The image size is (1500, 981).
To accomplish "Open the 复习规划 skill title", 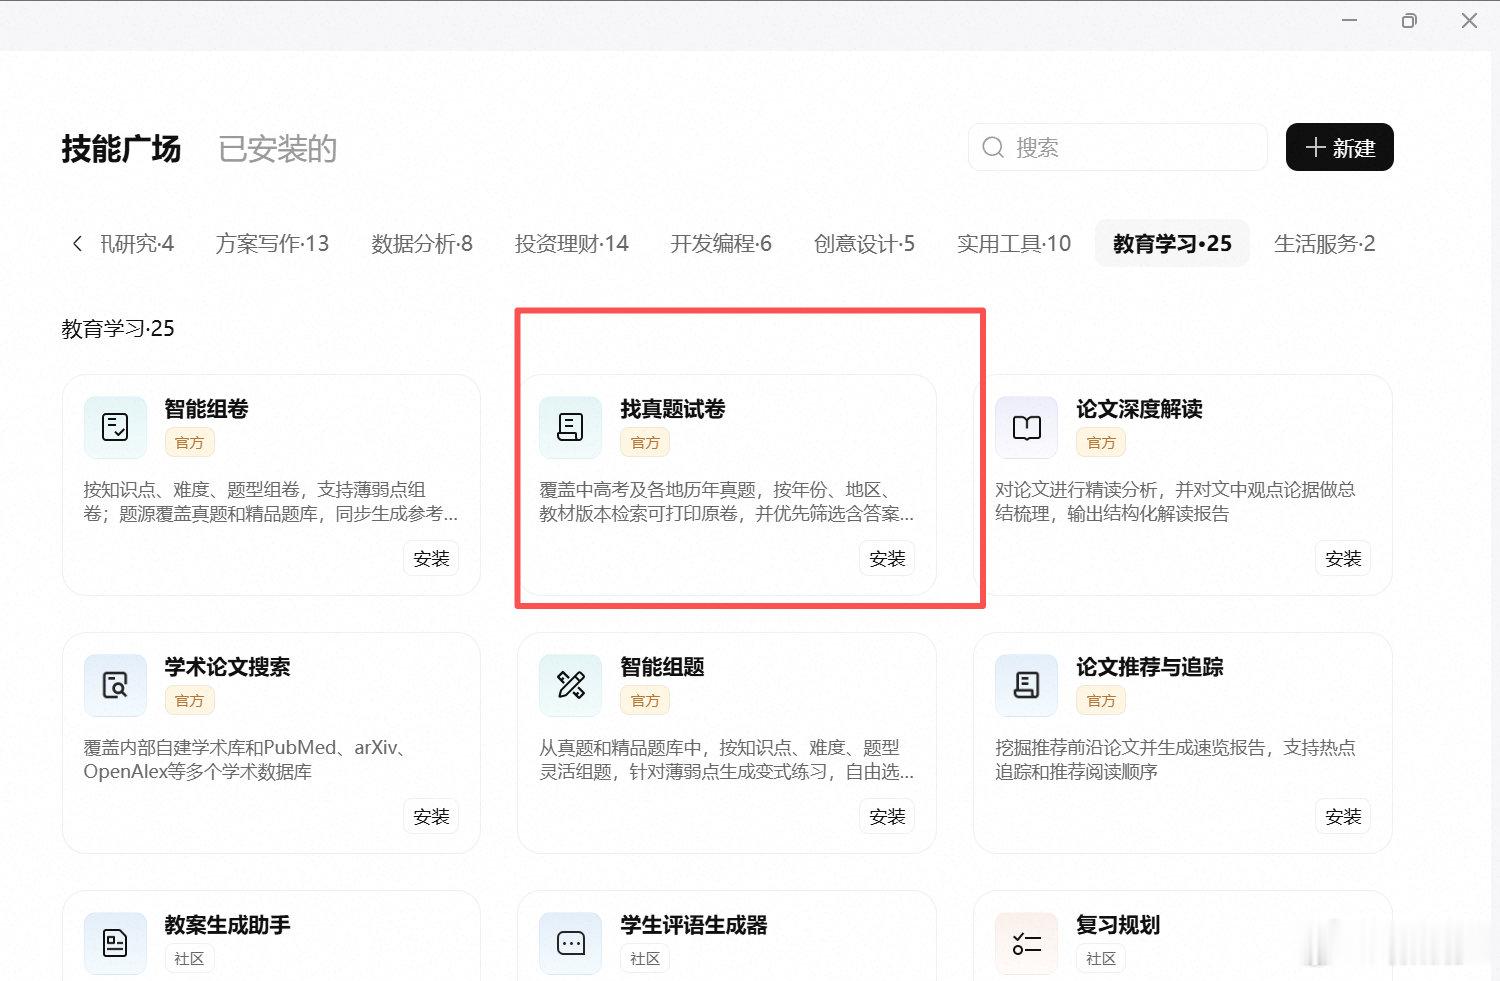I will pos(1118,925).
